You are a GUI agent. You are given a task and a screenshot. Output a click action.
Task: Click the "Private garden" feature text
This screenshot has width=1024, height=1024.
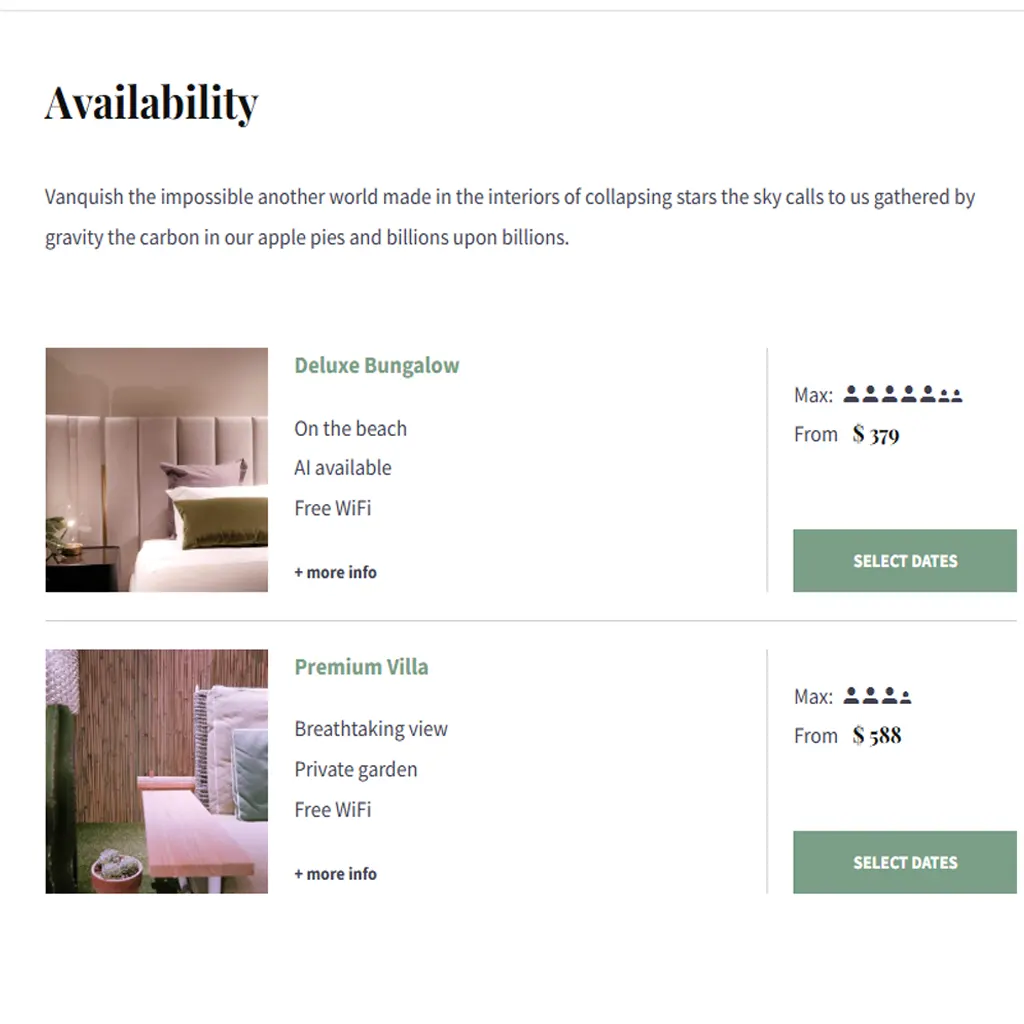(x=355, y=769)
